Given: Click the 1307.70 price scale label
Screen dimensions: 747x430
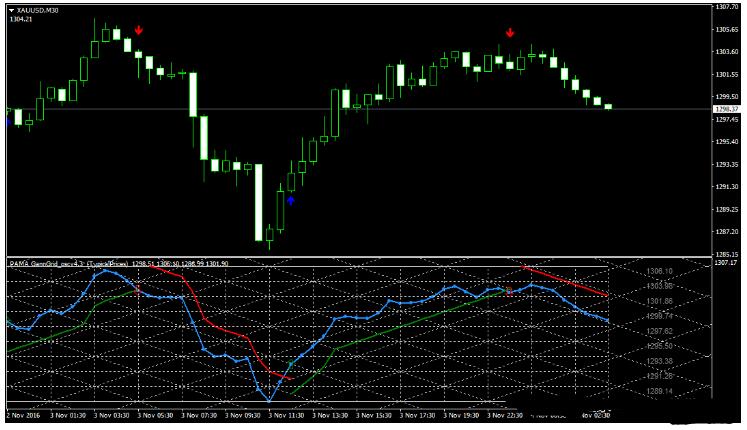Looking at the screenshot, I should tap(727, 7).
